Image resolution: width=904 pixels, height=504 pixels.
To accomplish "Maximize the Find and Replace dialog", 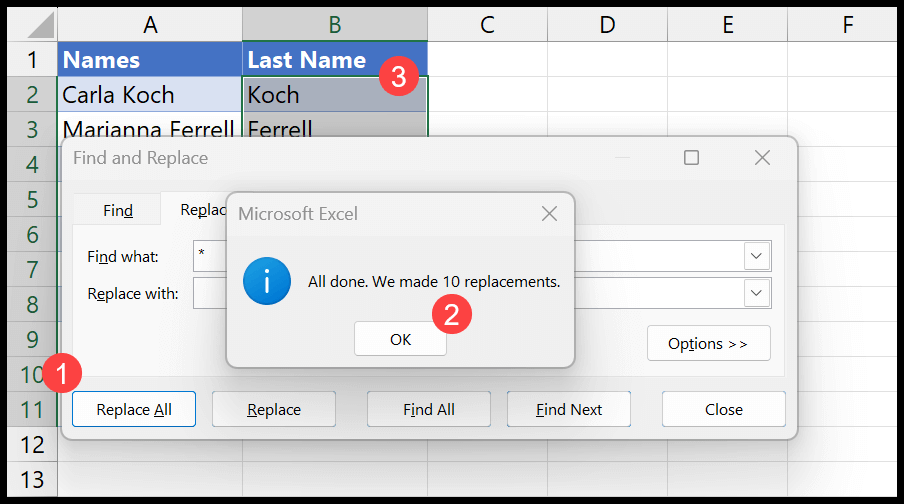I will 691,157.
